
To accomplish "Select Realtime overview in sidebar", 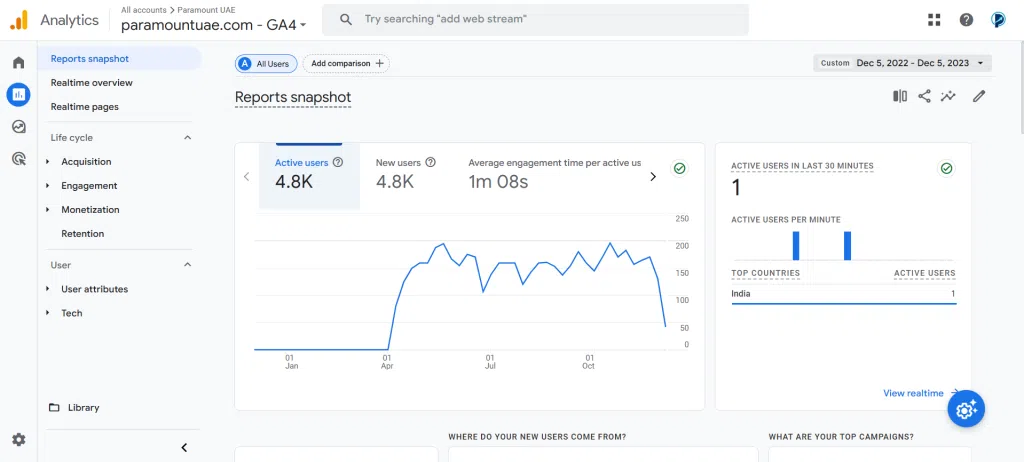I will [x=92, y=83].
